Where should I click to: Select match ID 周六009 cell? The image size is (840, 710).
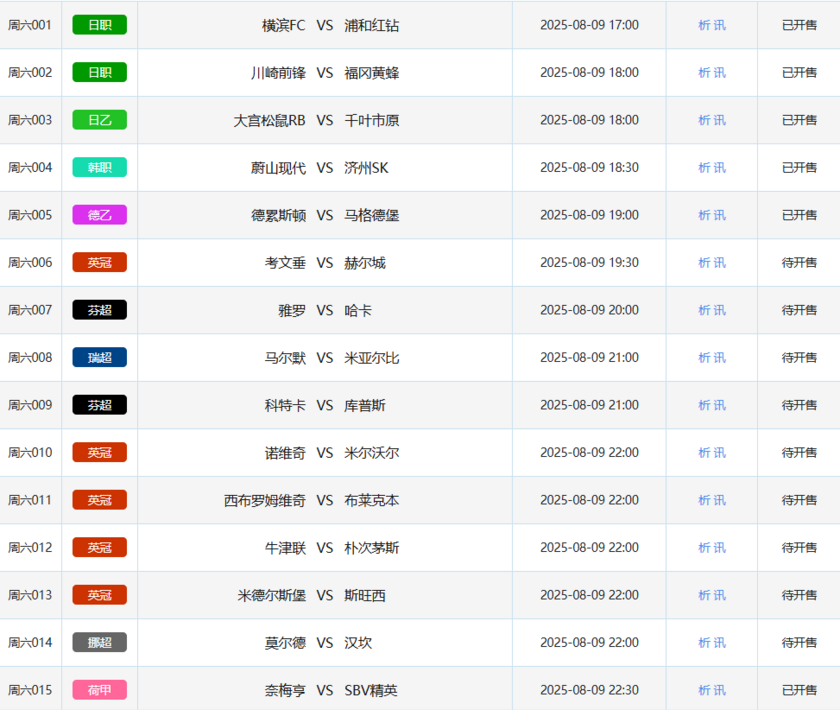[30, 405]
